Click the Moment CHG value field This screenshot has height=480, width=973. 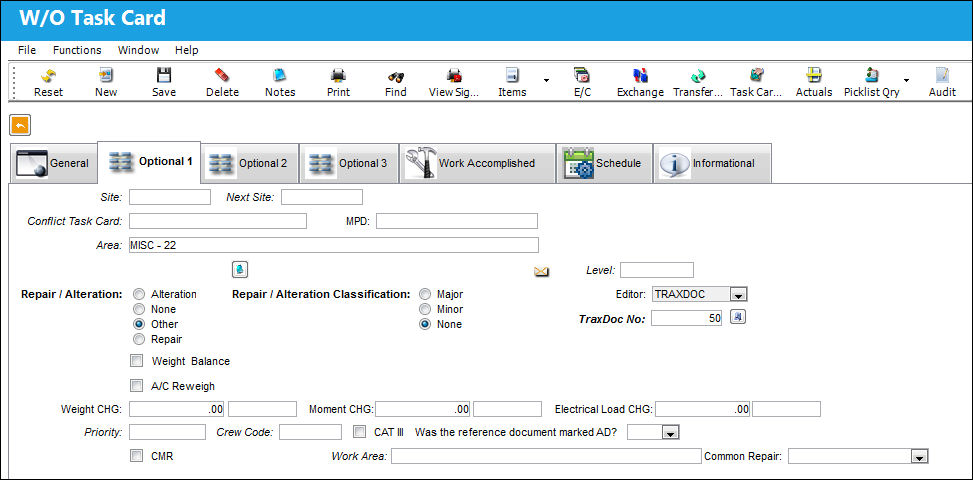(x=423, y=409)
